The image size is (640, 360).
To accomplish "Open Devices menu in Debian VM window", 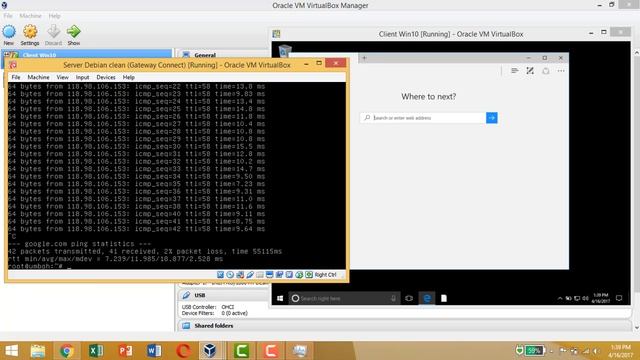I will (x=106, y=77).
